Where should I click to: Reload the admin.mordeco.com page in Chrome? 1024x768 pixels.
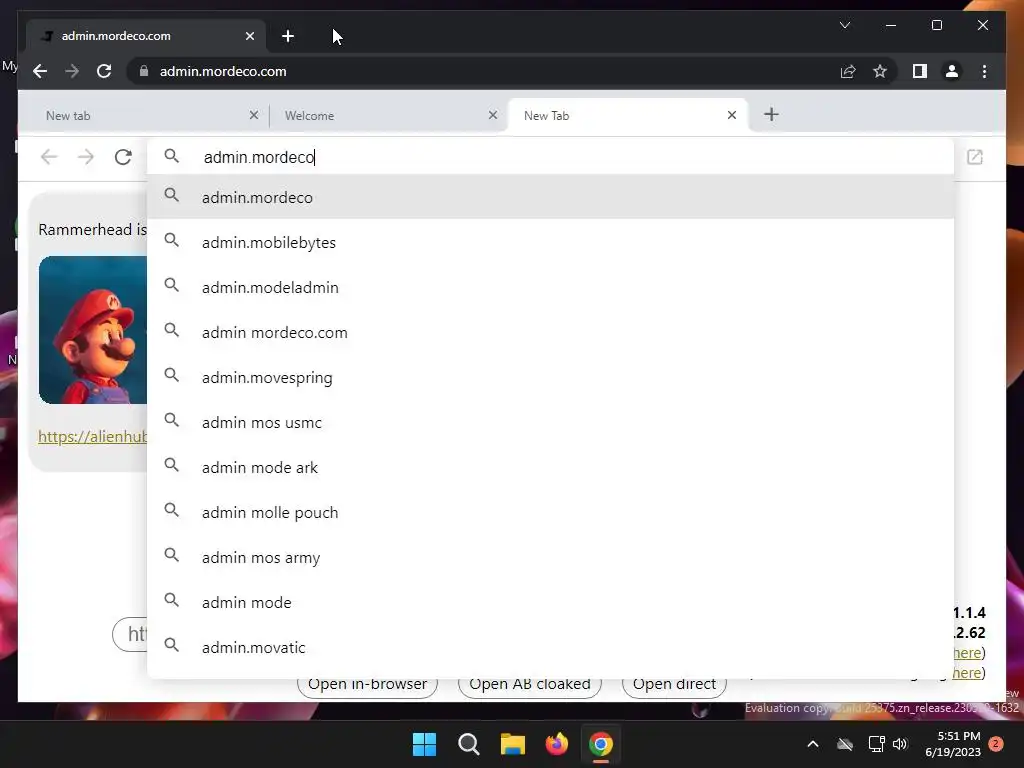click(104, 71)
